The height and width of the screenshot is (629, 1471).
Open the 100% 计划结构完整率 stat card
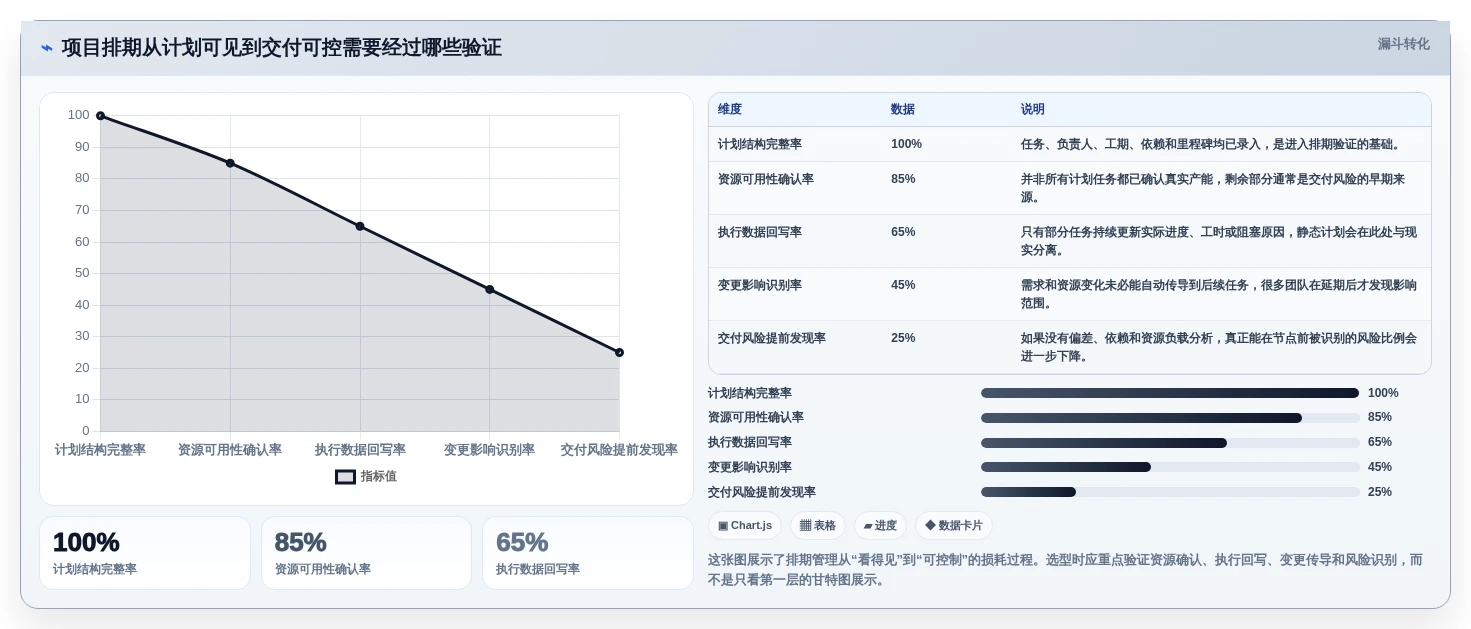[x=145, y=553]
